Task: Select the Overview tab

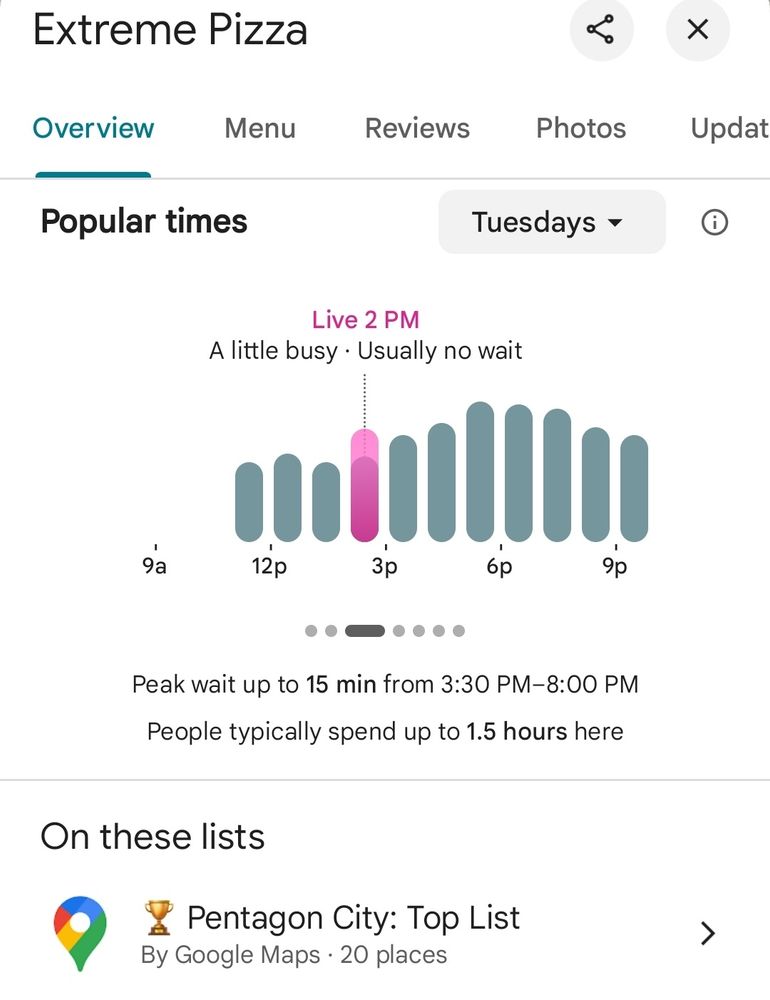Action: coord(93,128)
